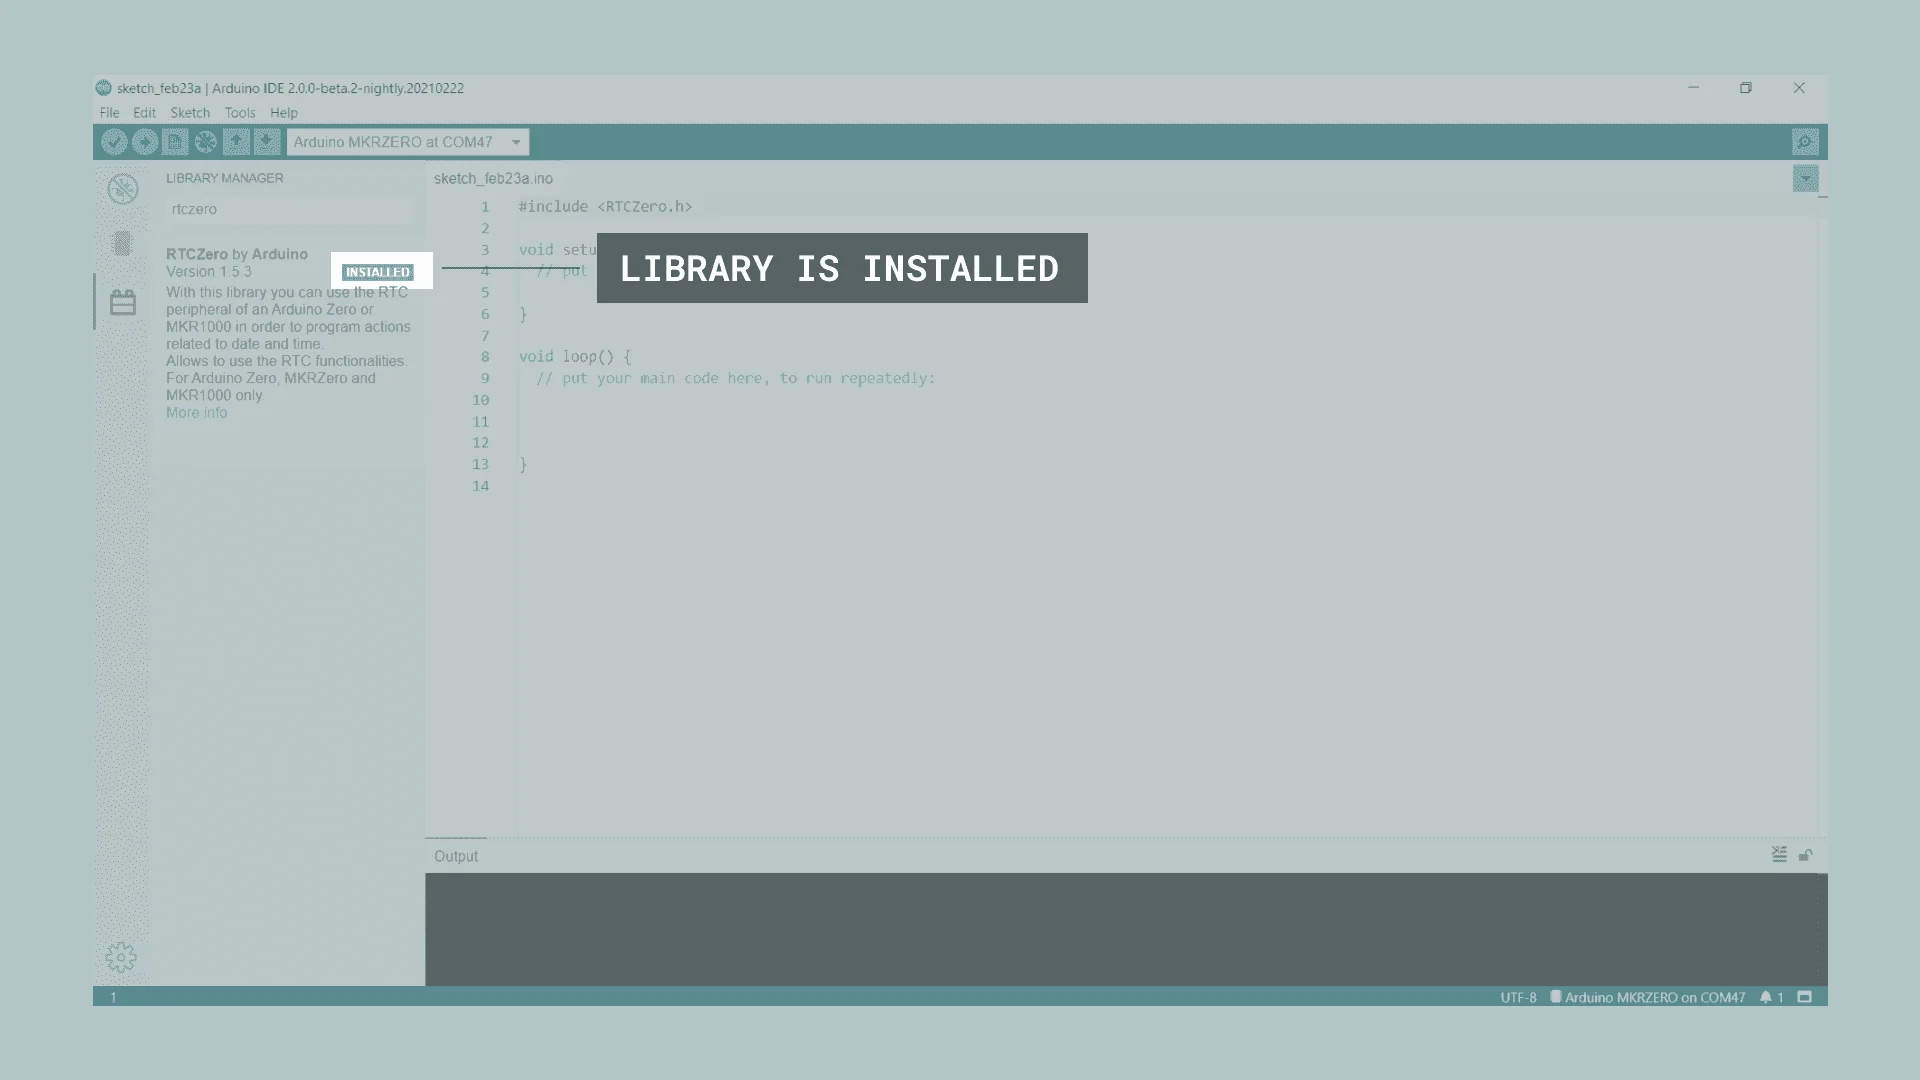Click the Output panel title
Screen dimensions: 1920x1080
[x=456, y=856]
